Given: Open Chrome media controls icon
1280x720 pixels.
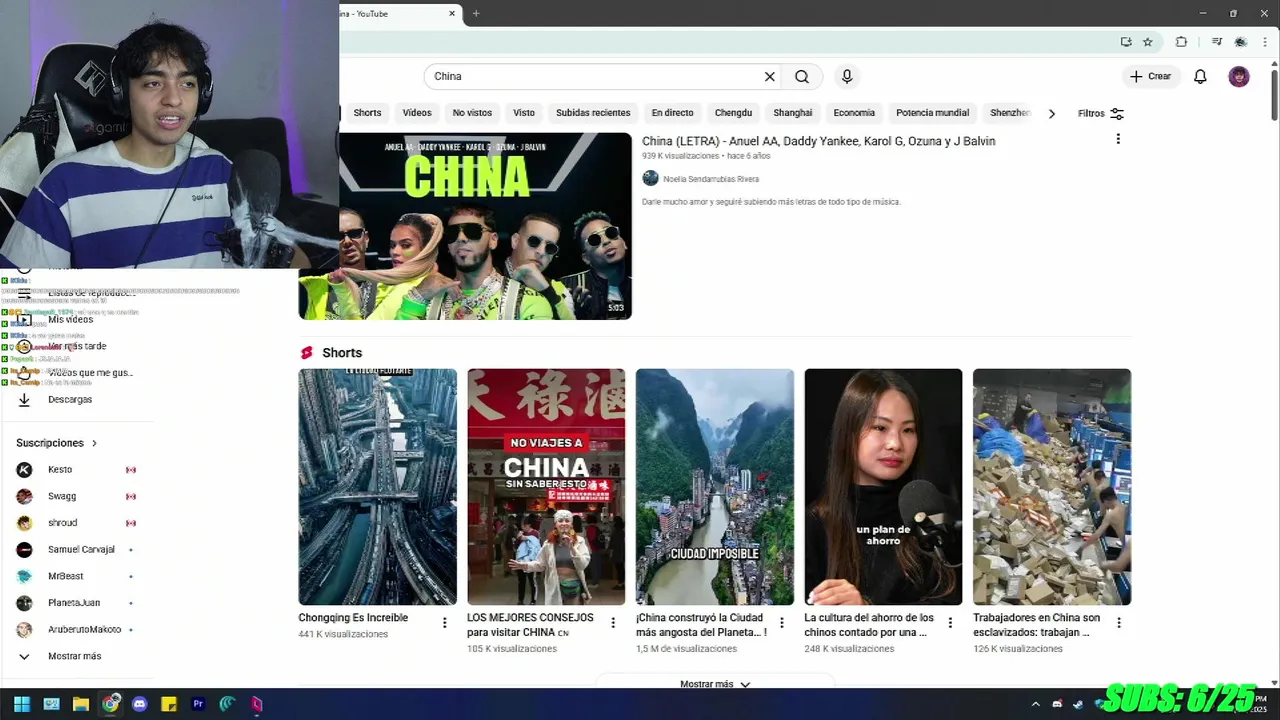Looking at the screenshot, I should click(1216, 42).
